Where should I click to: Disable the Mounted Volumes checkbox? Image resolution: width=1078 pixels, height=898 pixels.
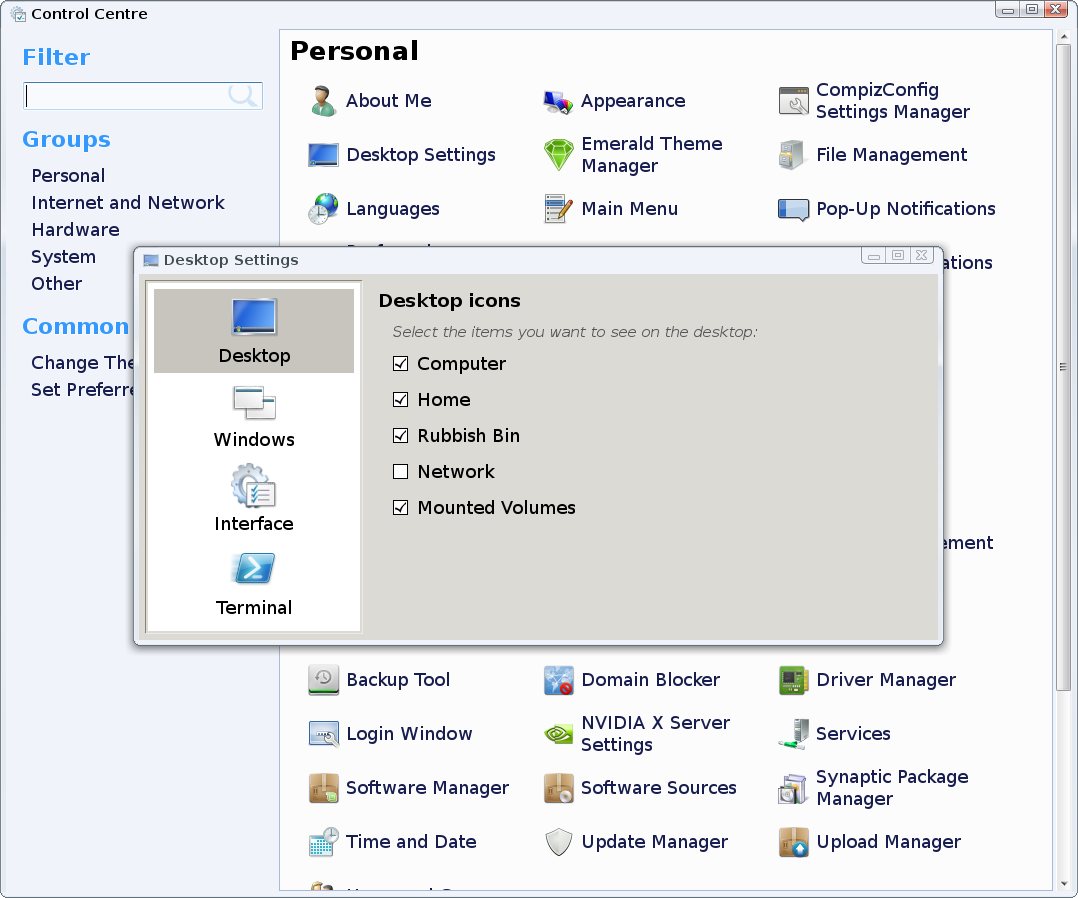400,507
